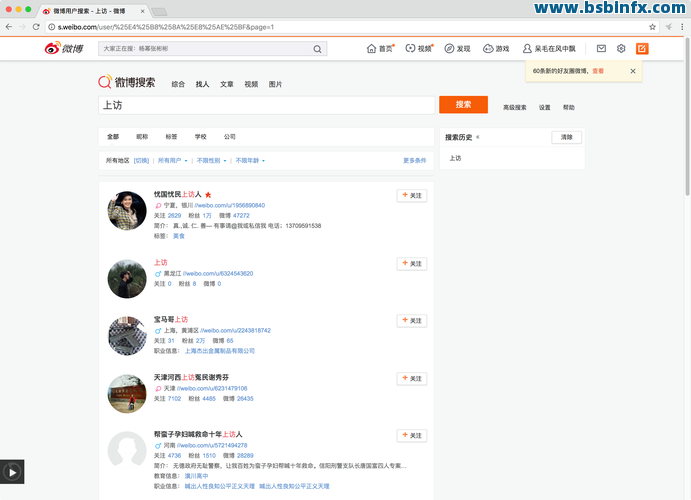Viewport: 691px width, 500px height.
Task: Click the play button at bottom left
Action: coord(12,472)
